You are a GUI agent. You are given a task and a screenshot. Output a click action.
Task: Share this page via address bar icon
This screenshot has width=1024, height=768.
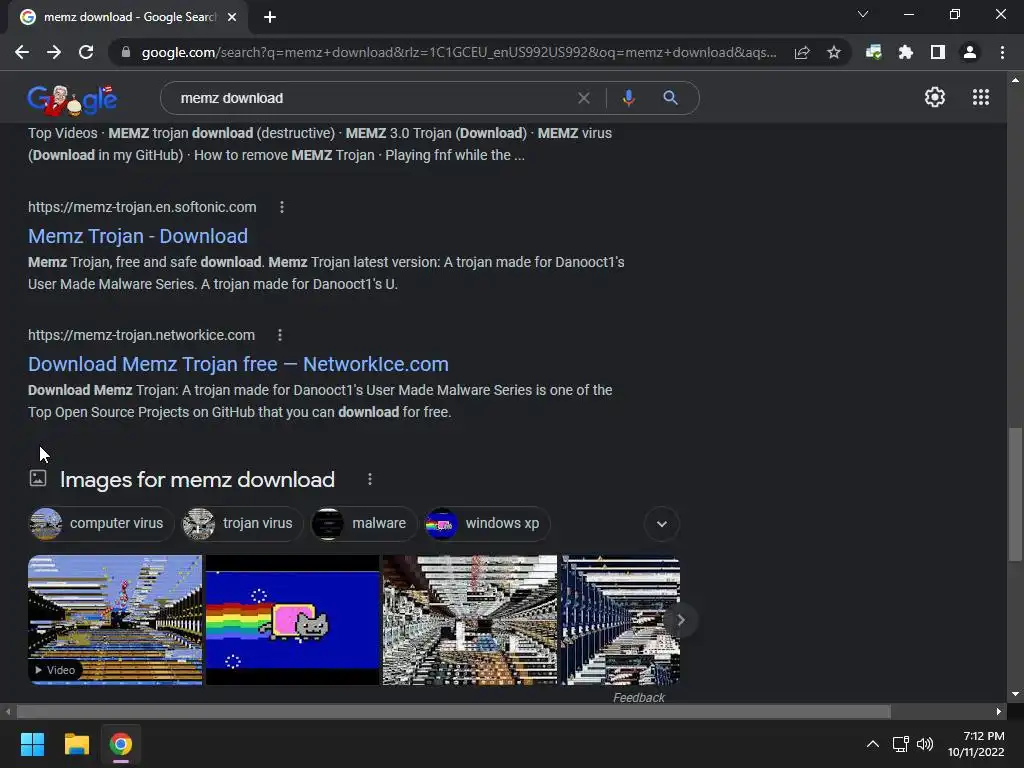point(802,52)
